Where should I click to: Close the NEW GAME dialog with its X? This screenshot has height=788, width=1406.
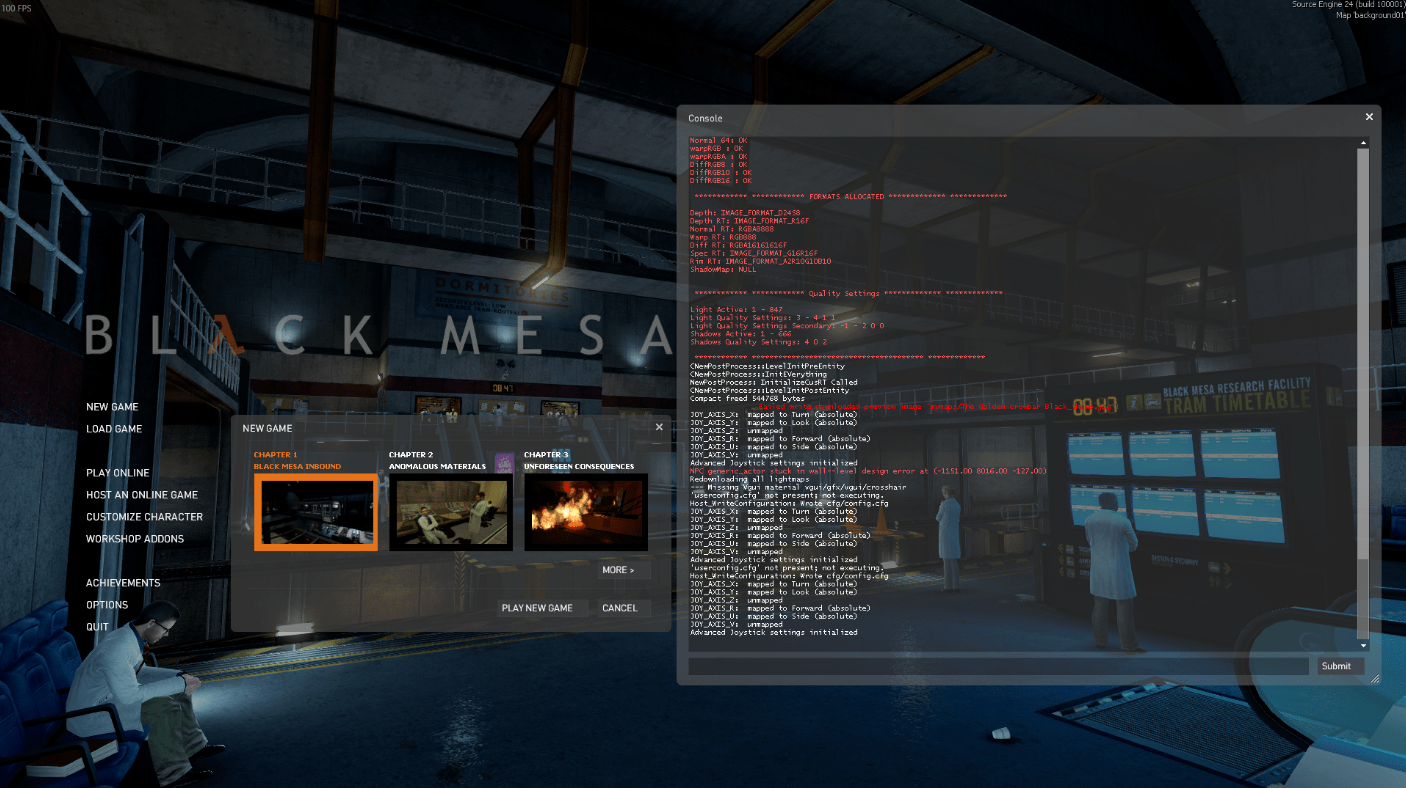click(659, 427)
